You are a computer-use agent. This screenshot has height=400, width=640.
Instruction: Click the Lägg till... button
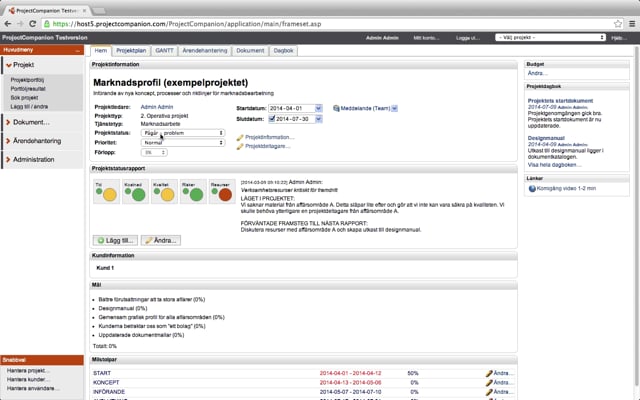tap(116, 240)
